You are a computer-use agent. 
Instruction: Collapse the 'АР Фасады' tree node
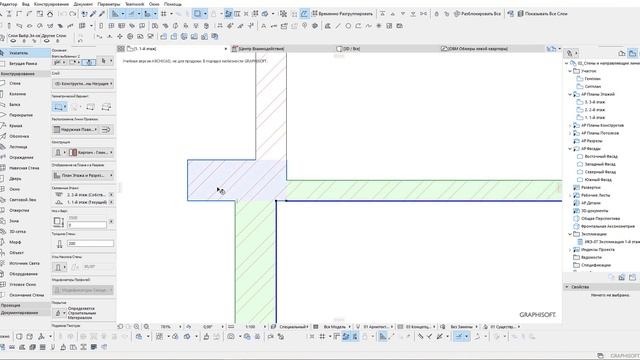tap(570, 149)
